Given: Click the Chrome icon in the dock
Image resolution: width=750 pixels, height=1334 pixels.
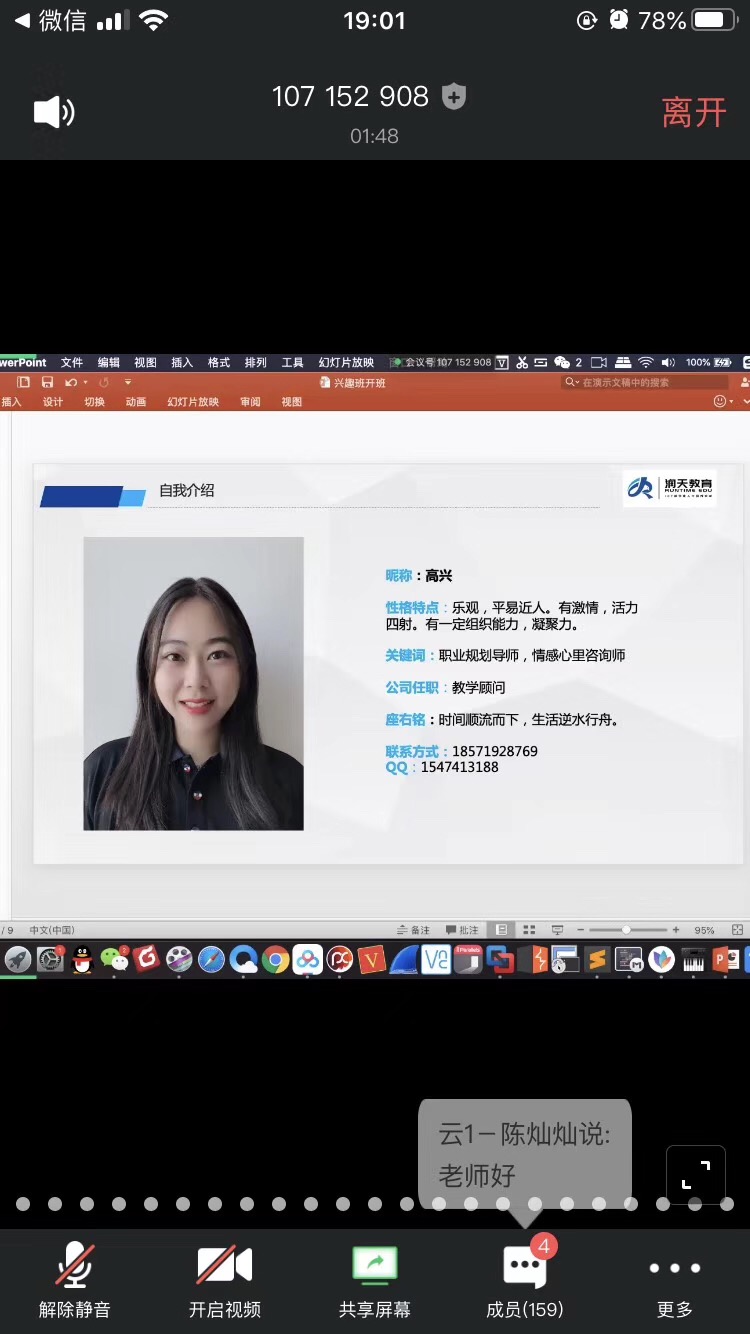Looking at the screenshot, I should 275,960.
